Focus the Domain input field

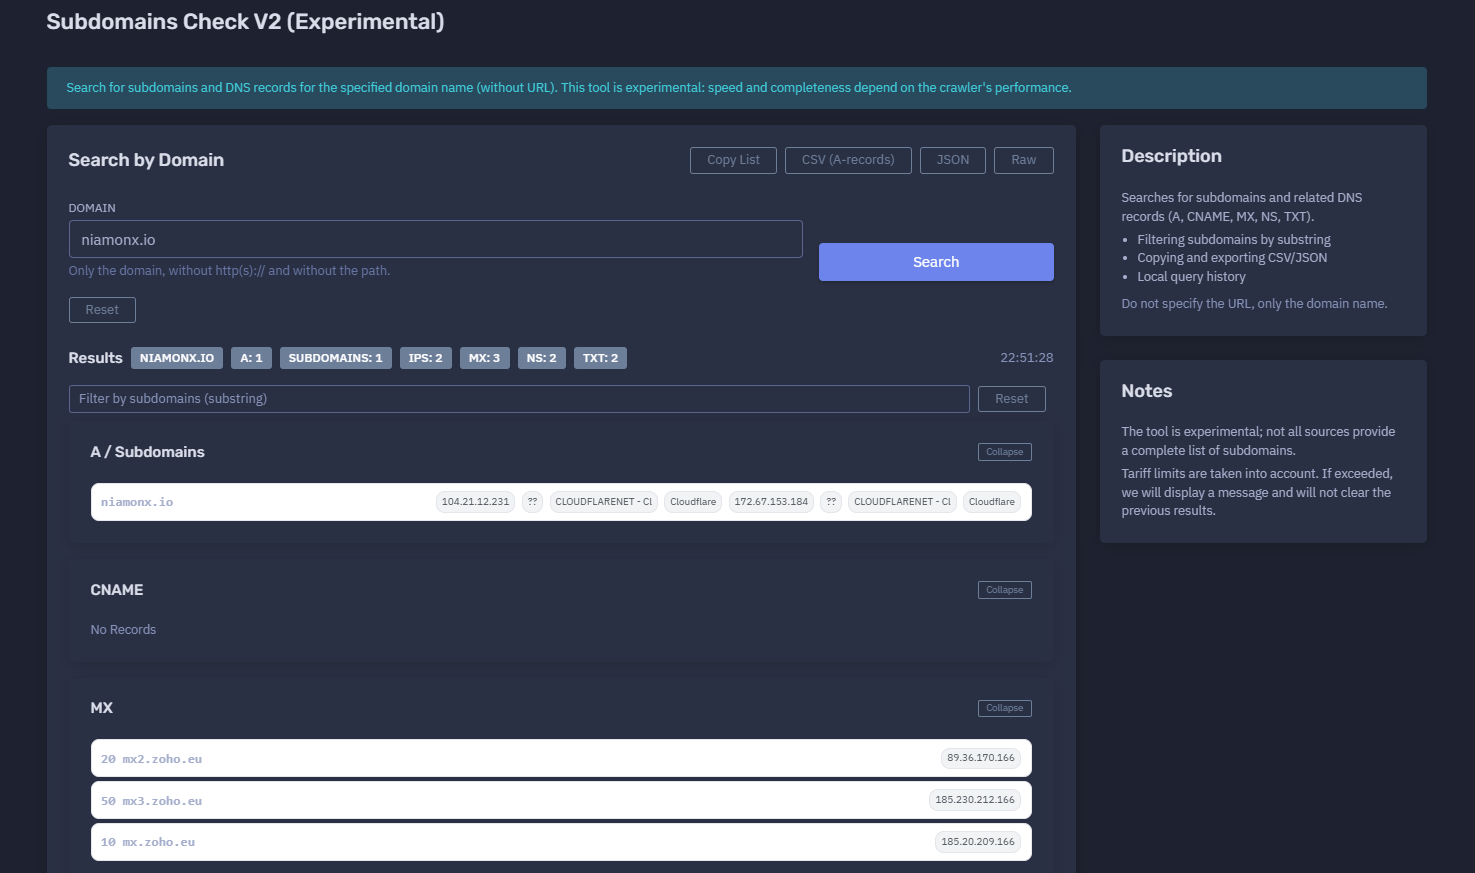point(435,239)
